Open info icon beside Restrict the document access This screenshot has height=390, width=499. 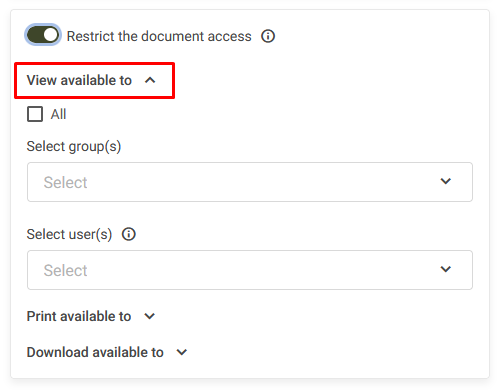[268, 36]
